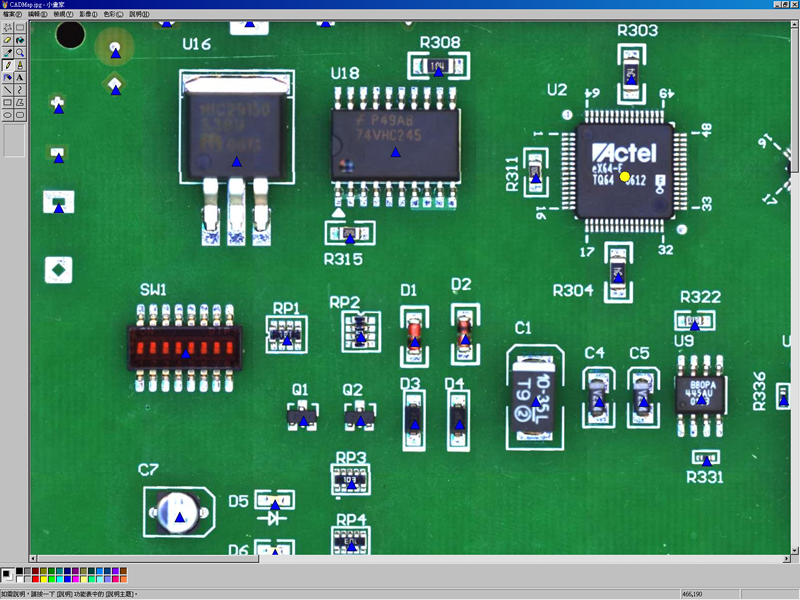800x600 pixels.
Task: Pick the Eraser tool
Action: click(8, 40)
